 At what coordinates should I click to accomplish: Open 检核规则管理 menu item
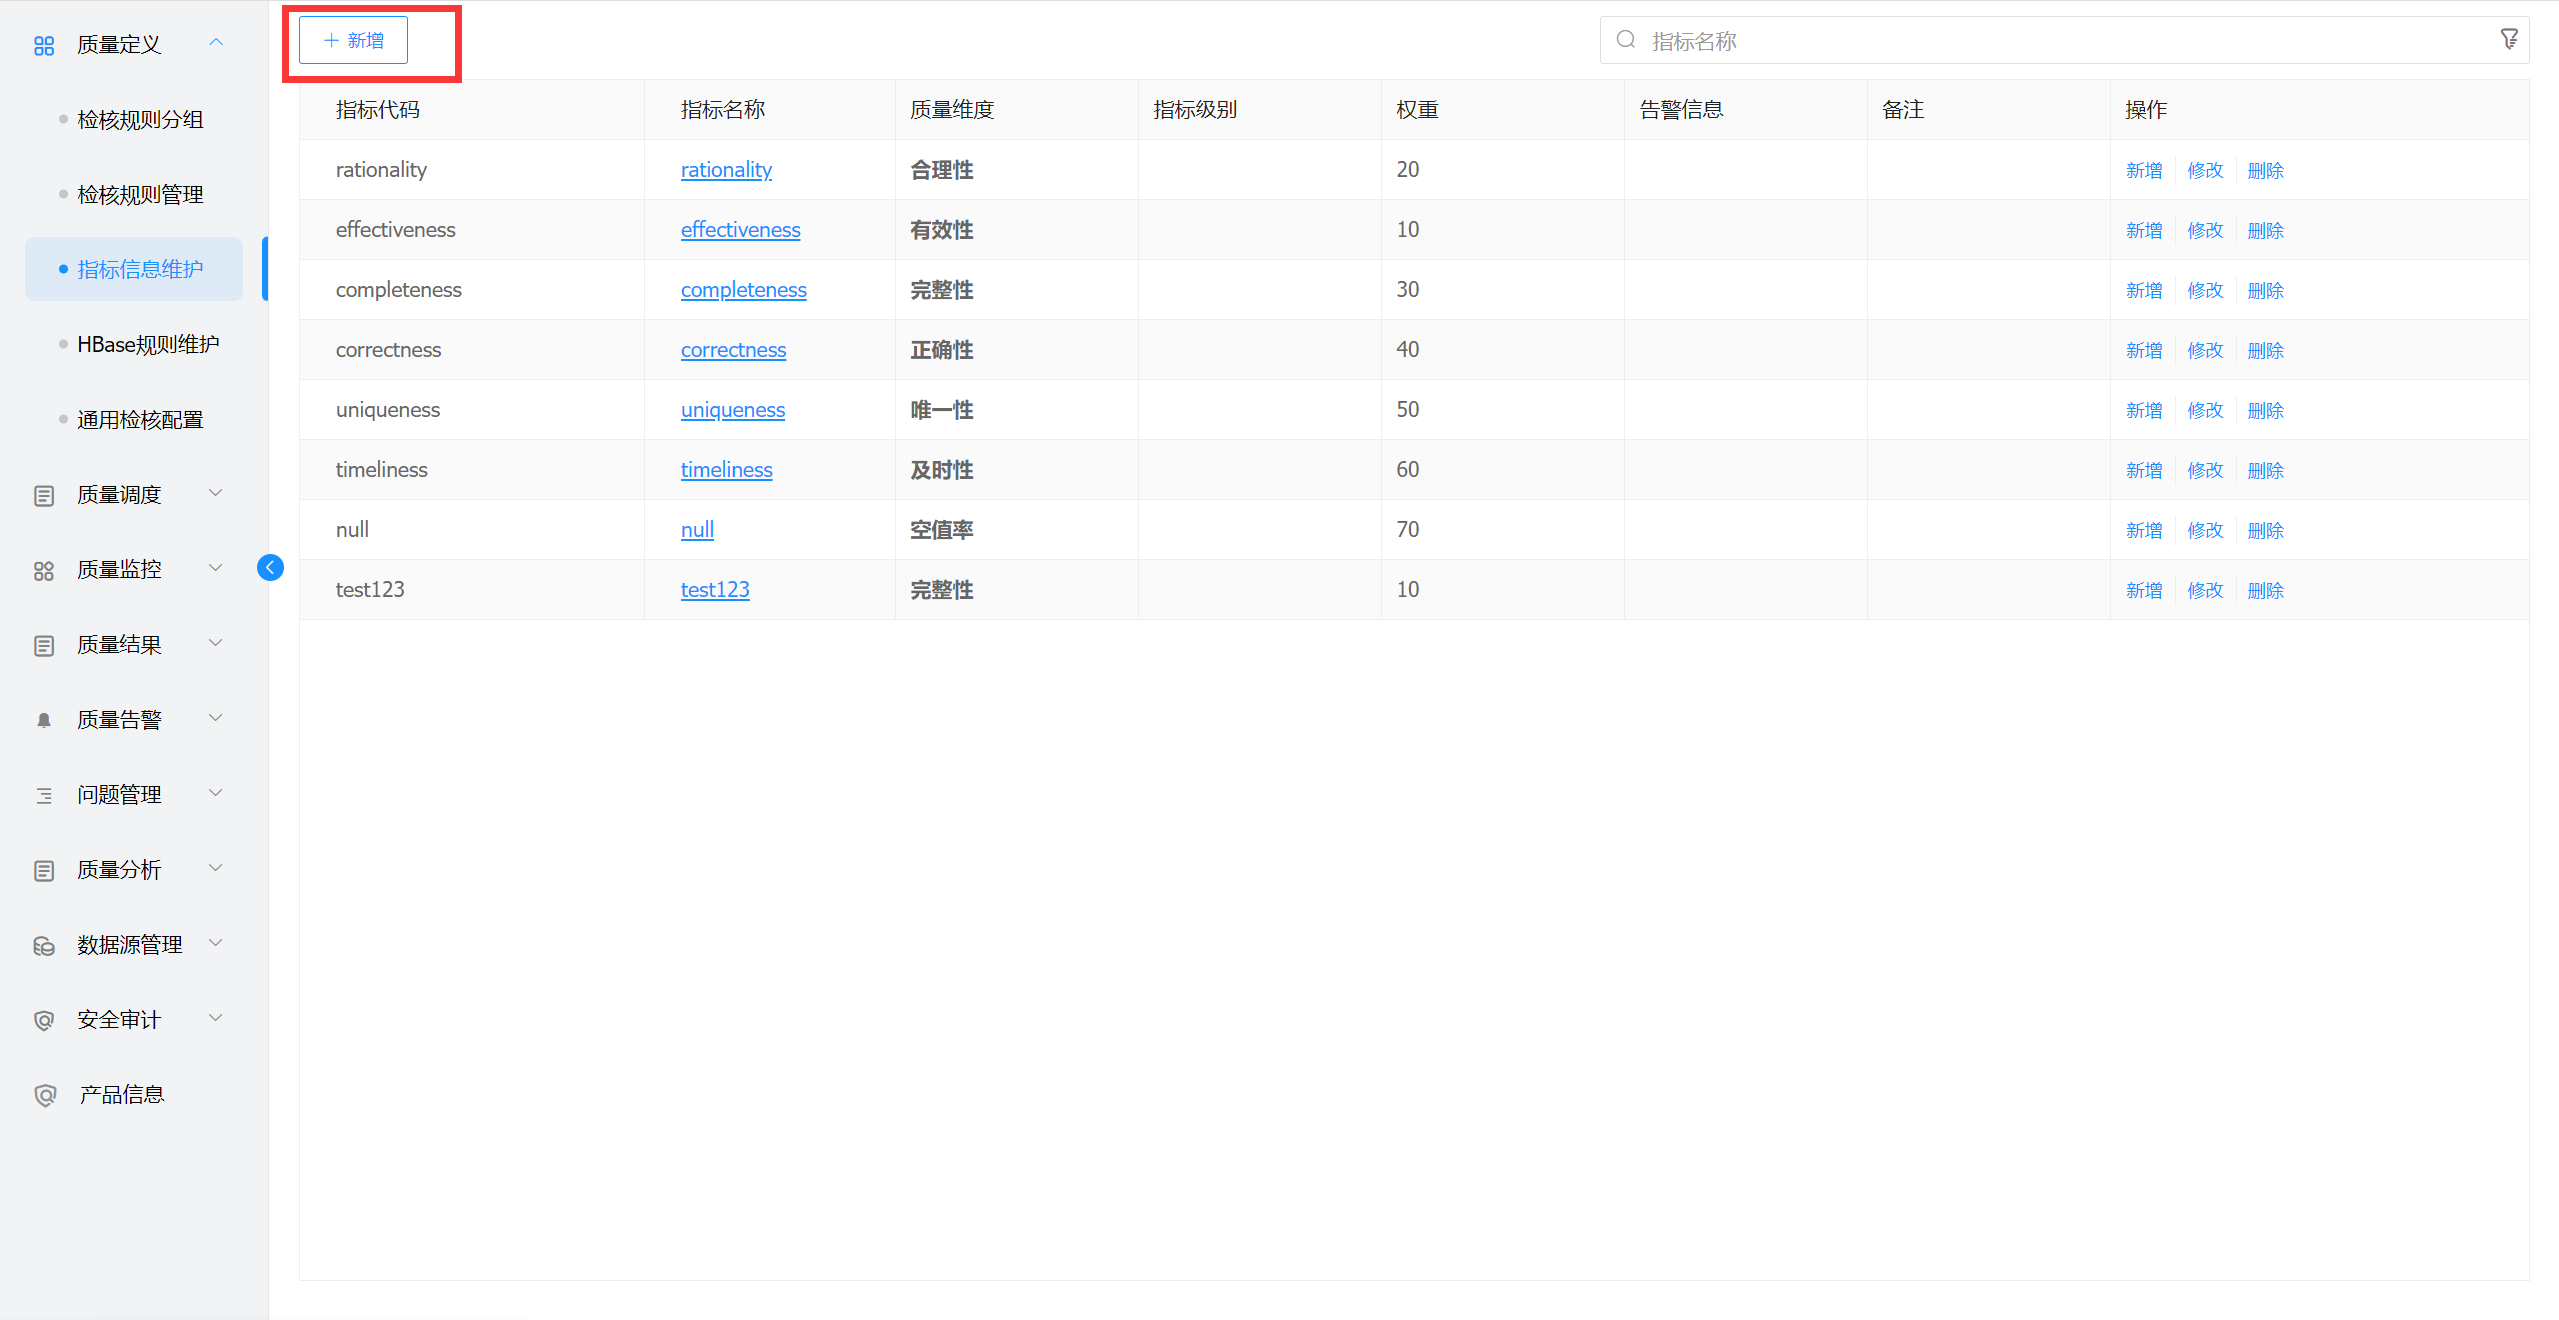click(x=140, y=194)
